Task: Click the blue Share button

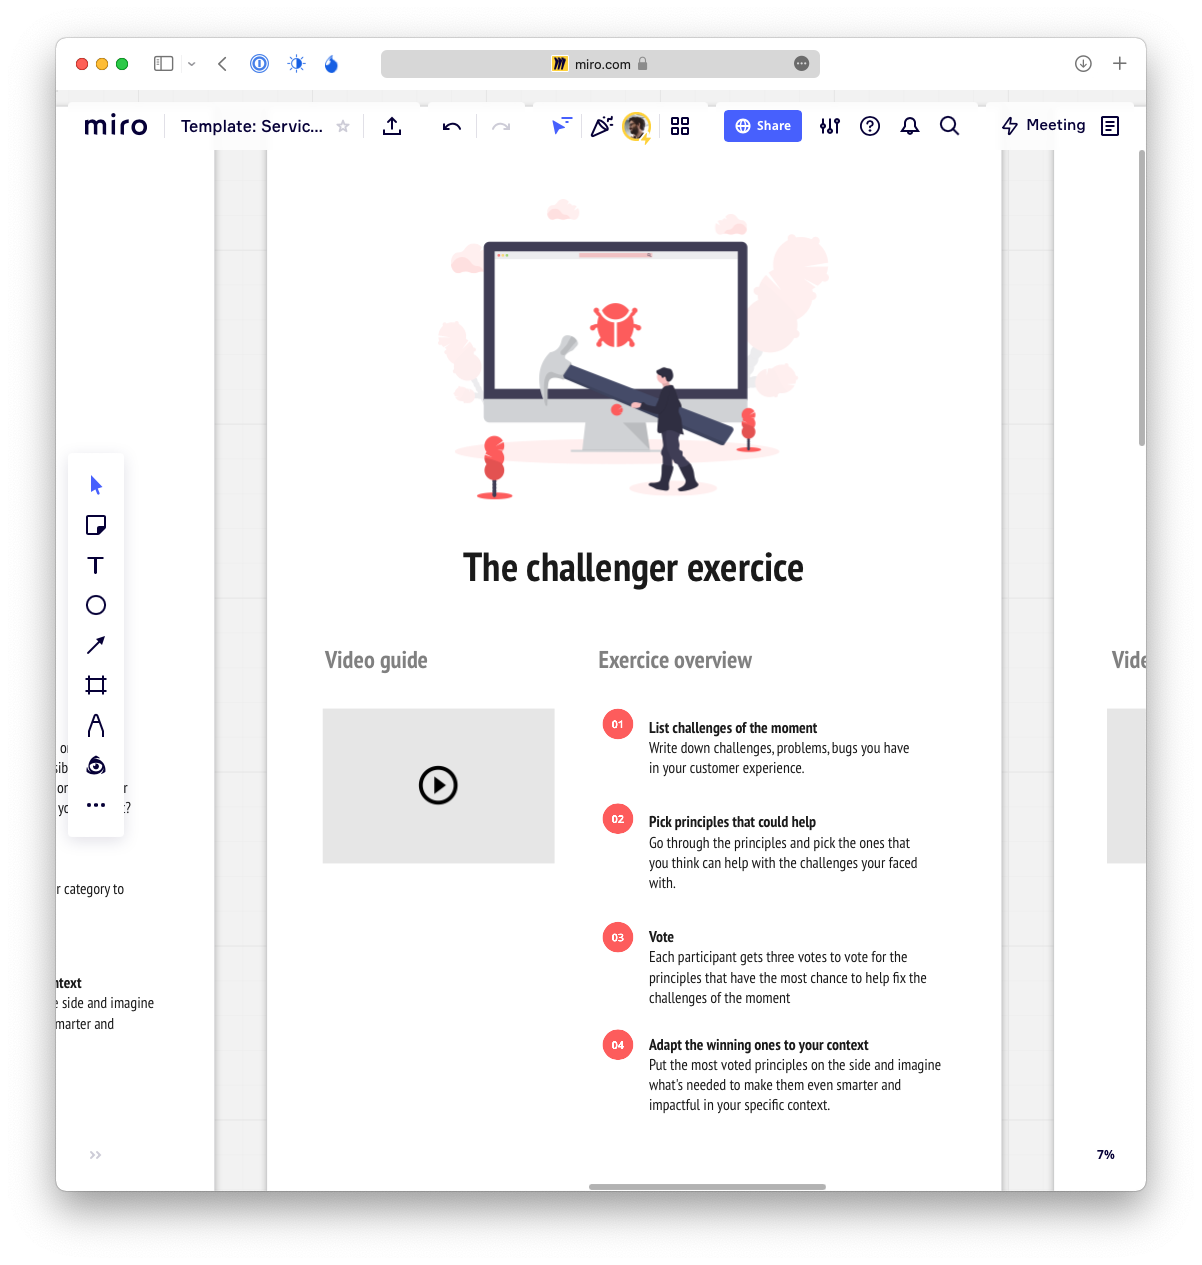Action: click(763, 126)
